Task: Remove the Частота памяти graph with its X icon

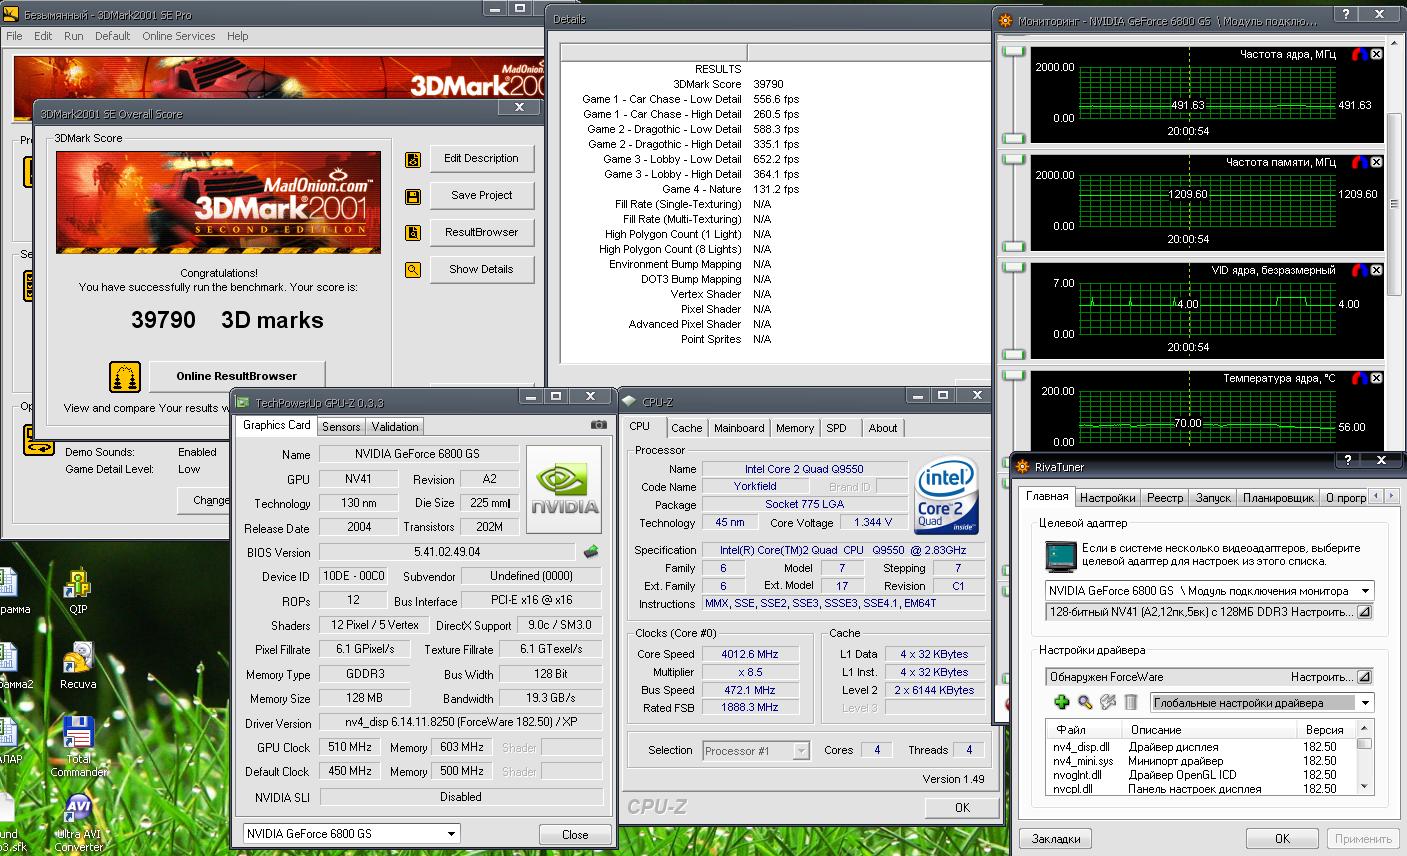Action: pos(1377,162)
